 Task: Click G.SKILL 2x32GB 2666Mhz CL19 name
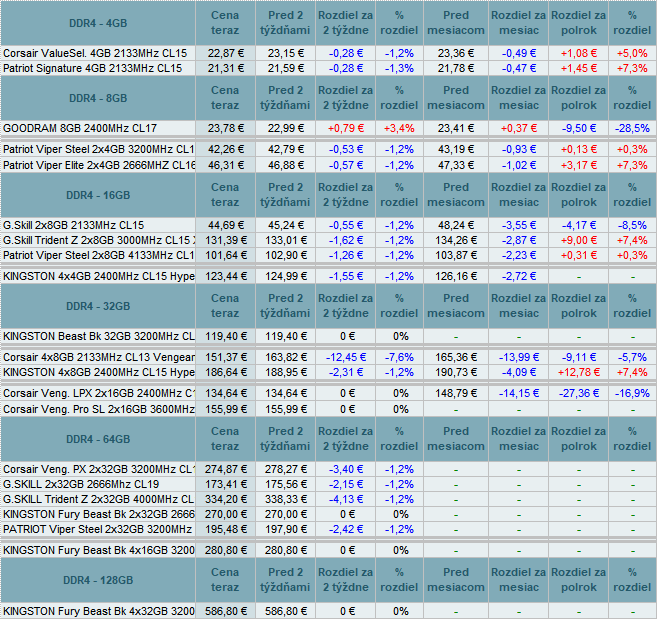(x=81, y=484)
